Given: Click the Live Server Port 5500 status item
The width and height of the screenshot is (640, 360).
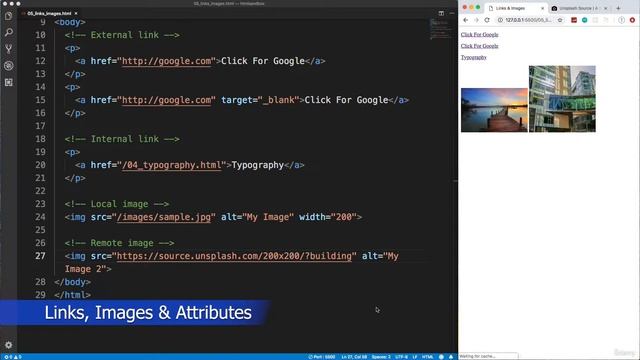Looking at the screenshot, I should (x=322, y=357).
